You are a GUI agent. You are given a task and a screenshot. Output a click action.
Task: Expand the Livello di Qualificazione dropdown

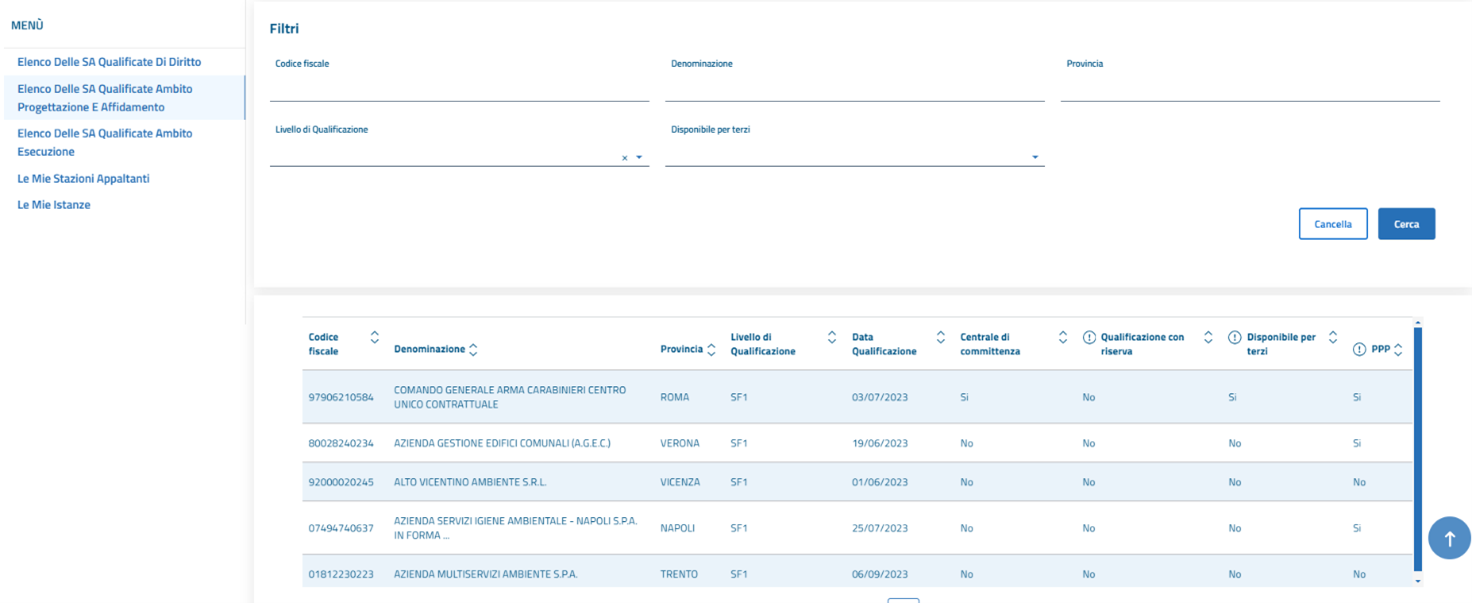coord(639,158)
